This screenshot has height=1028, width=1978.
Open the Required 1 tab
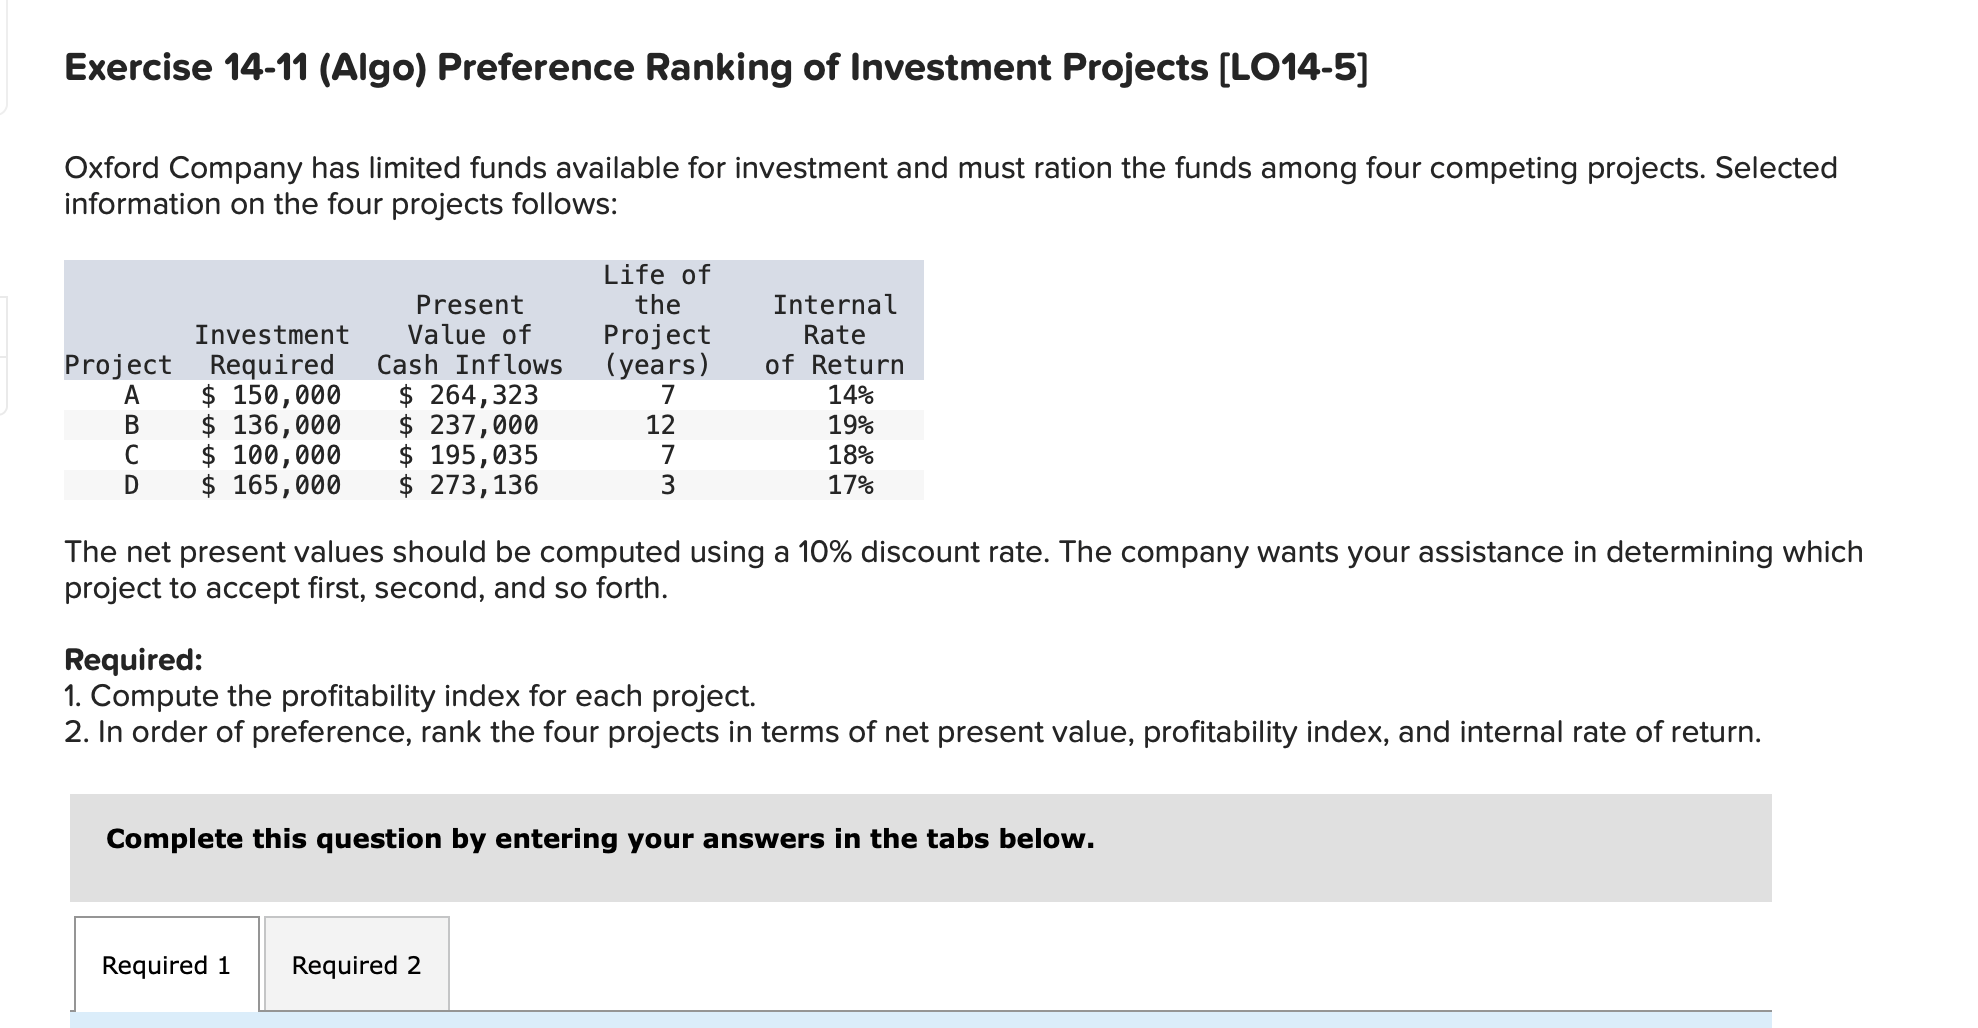tap(166, 964)
